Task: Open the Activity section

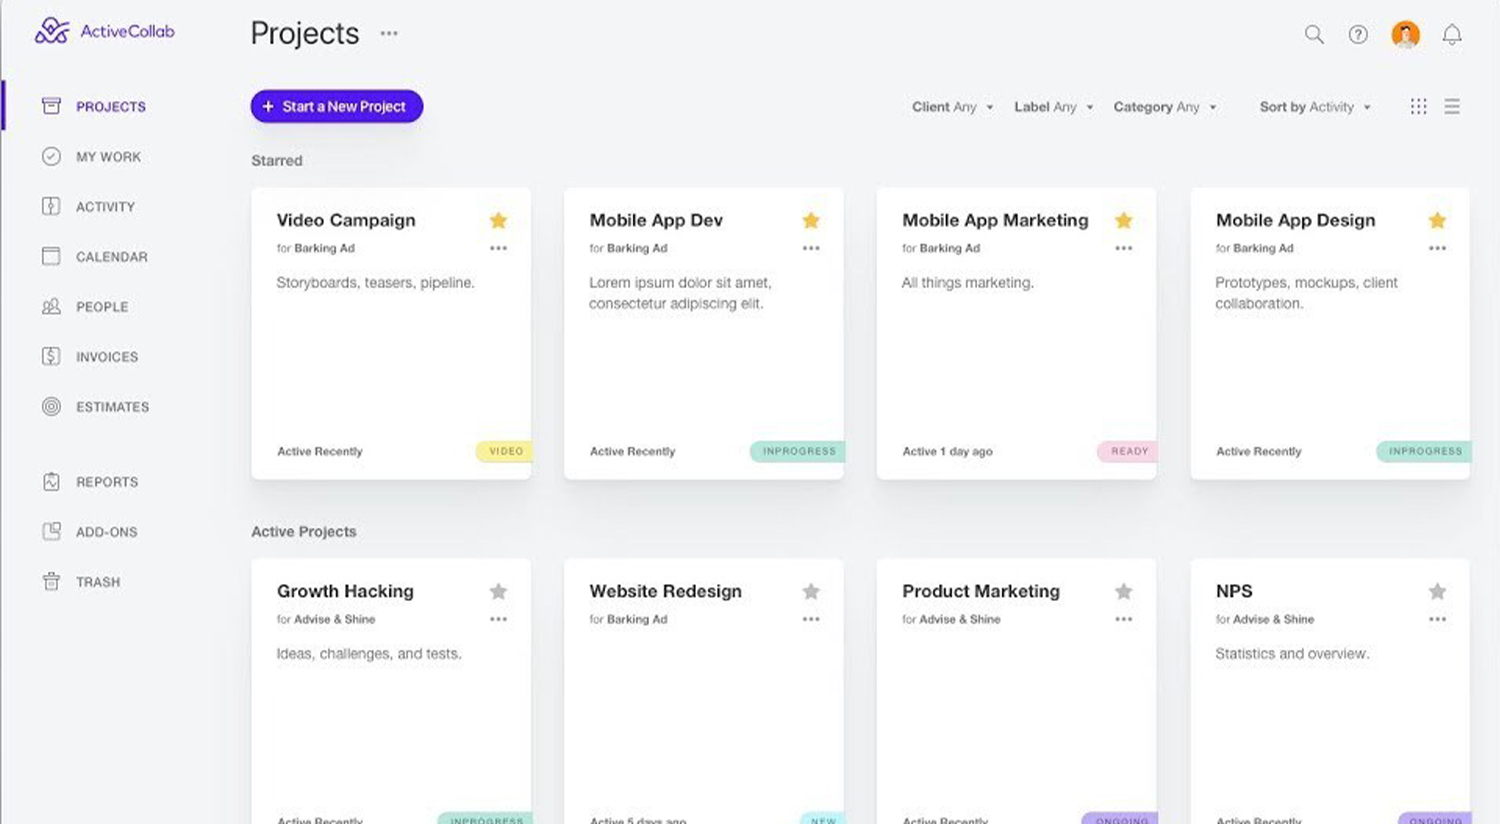Action: (x=106, y=207)
